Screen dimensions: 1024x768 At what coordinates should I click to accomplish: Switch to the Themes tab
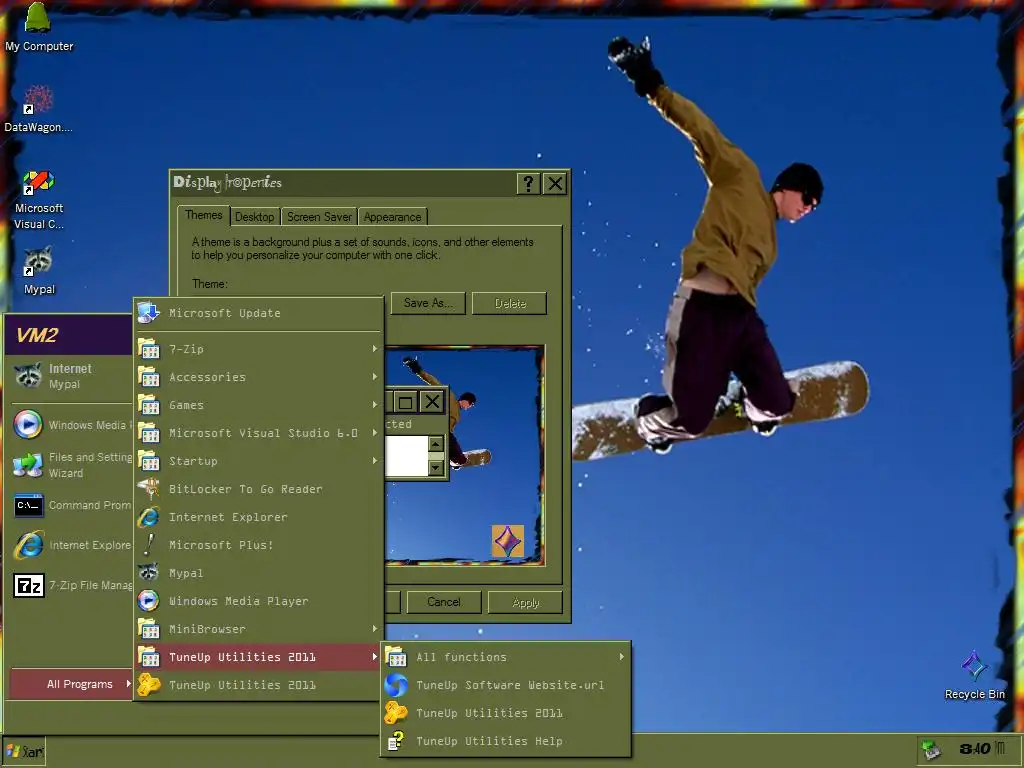[203, 215]
